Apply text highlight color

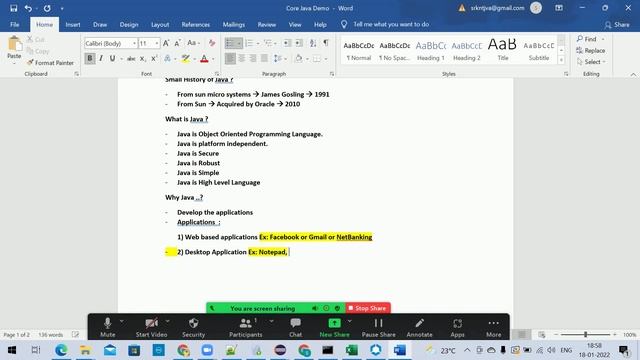coord(186,59)
